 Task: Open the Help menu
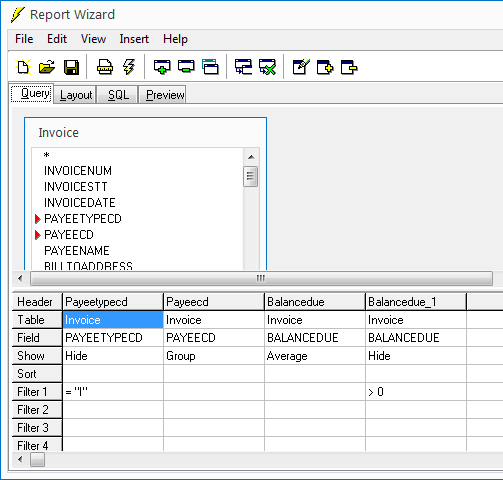(x=175, y=39)
